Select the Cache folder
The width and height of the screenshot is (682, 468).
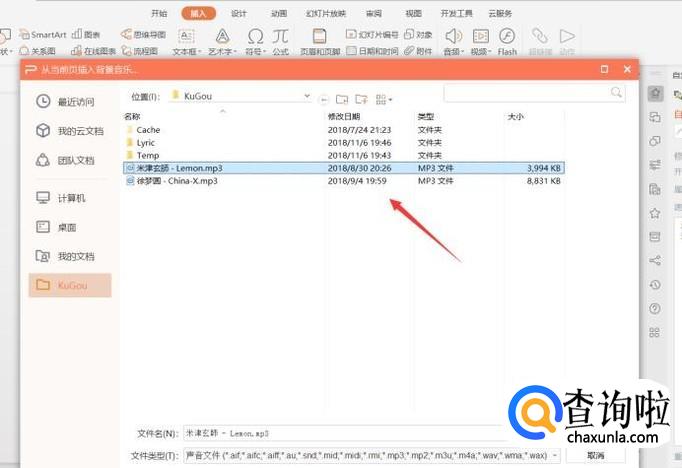click(344, 130)
